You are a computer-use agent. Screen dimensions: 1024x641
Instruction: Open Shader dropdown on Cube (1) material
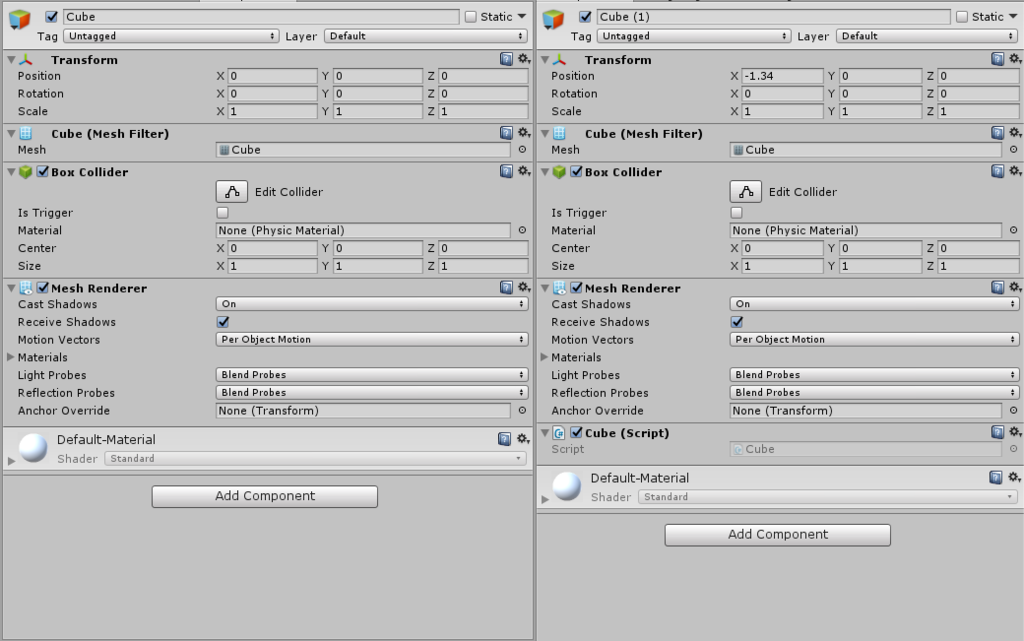(x=828, y=497)
